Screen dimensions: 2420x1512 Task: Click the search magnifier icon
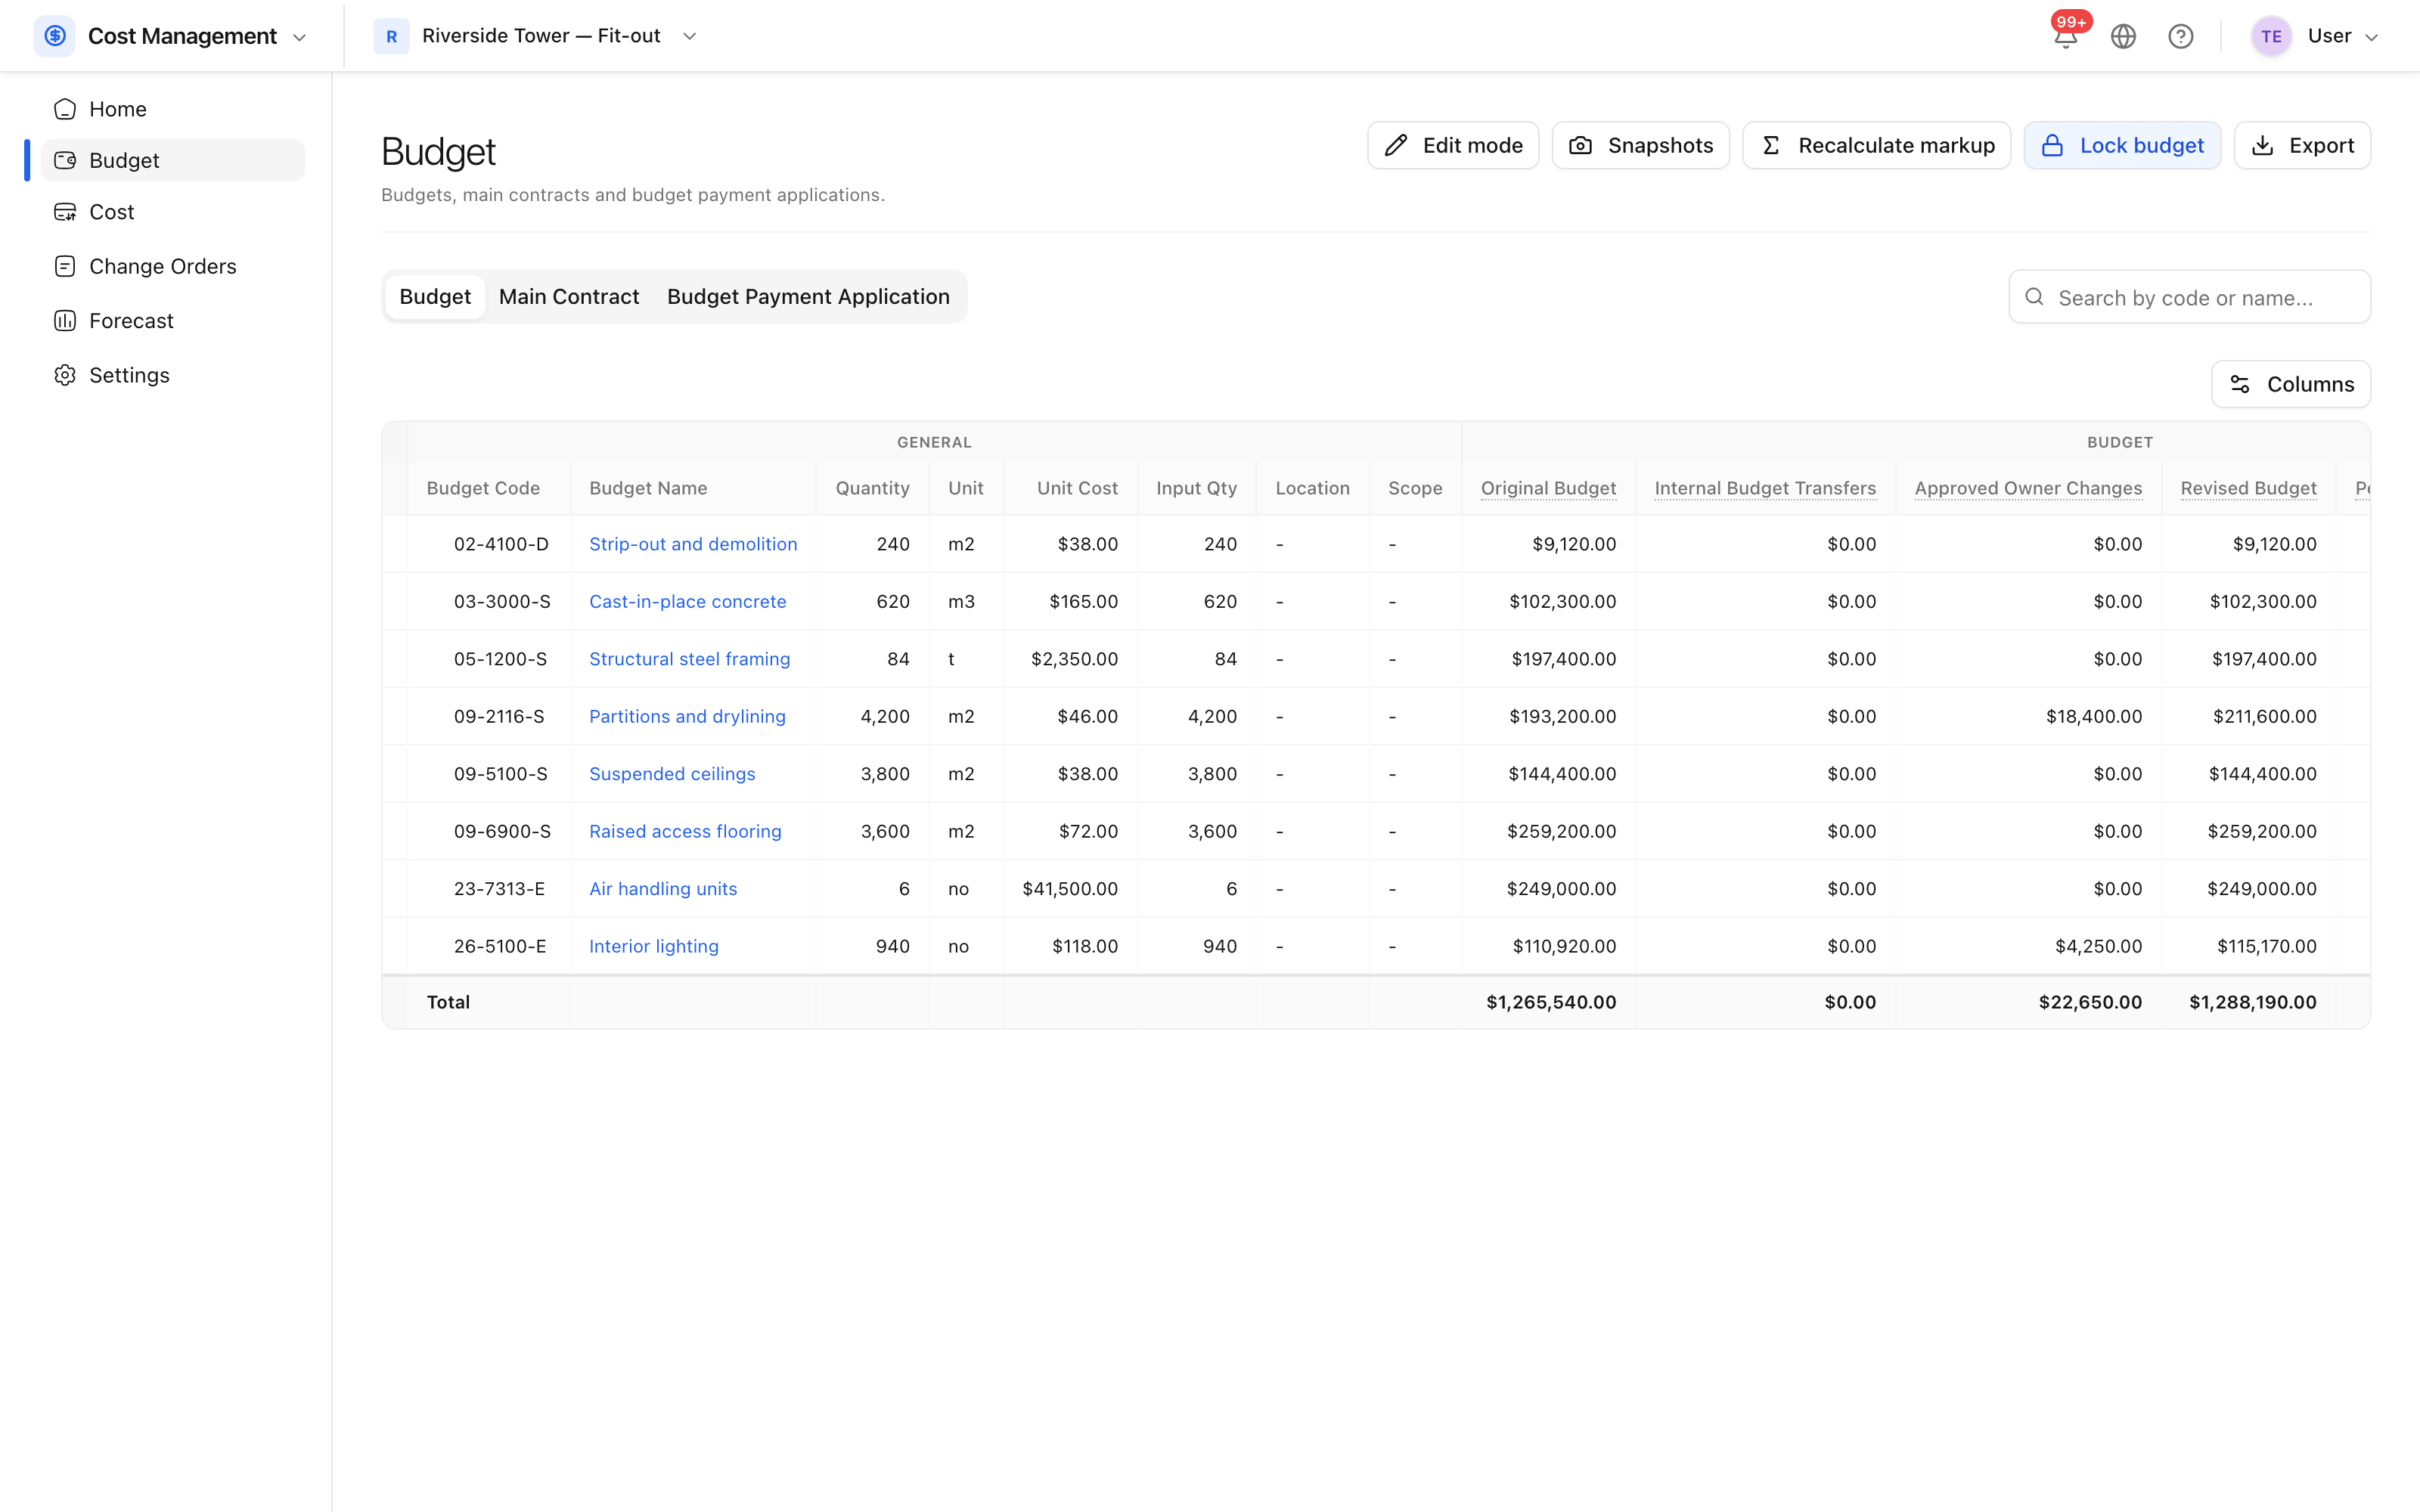(2034, 297)
